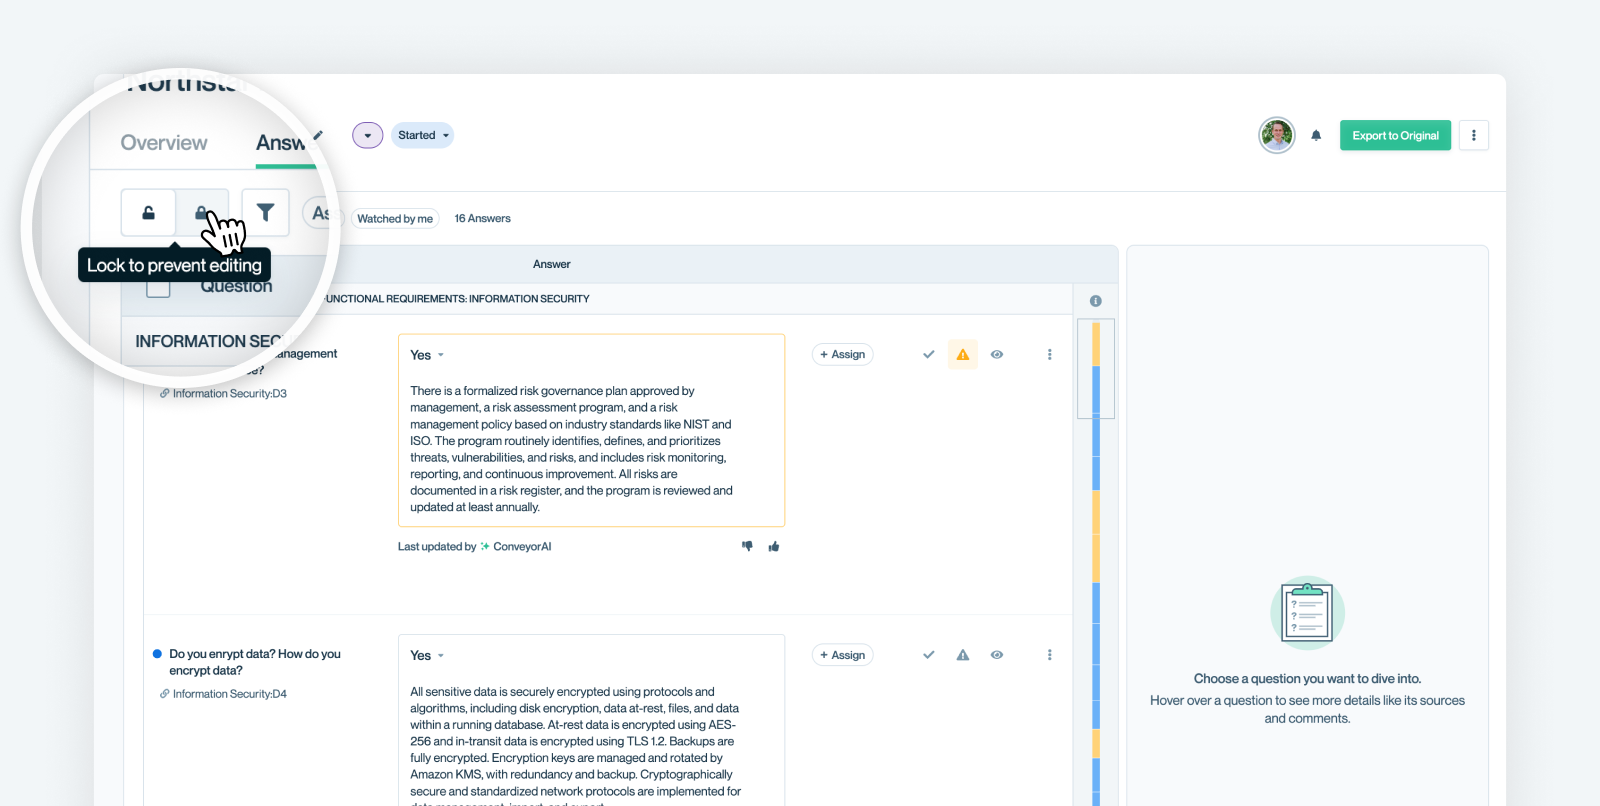This screenshot has width=1600, height=806.
Task: Open the user avatar profile
Action: (x=1277, y=135)
